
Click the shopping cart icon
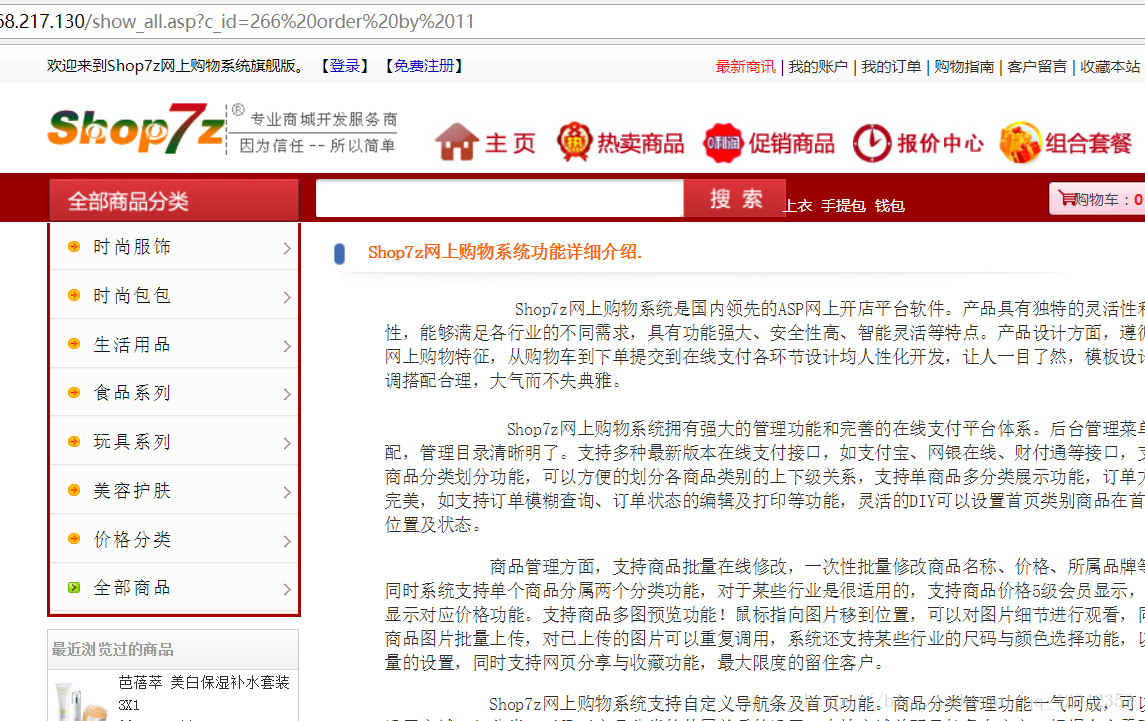pos(1067,198)
